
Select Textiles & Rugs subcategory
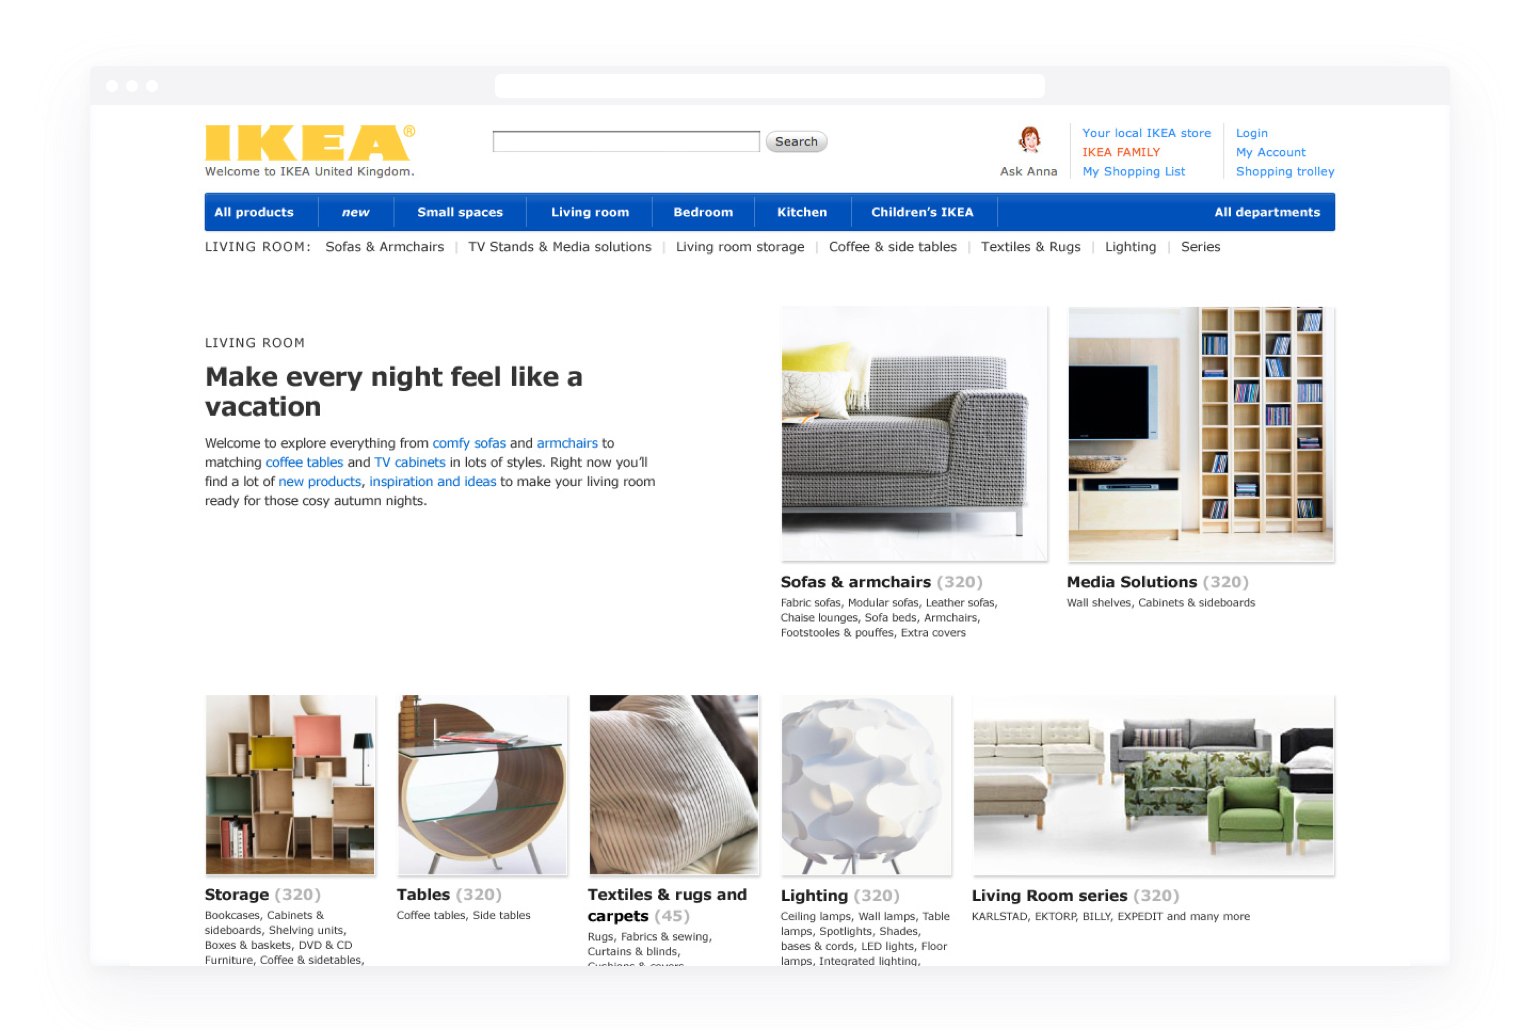tap(1030, 247)
